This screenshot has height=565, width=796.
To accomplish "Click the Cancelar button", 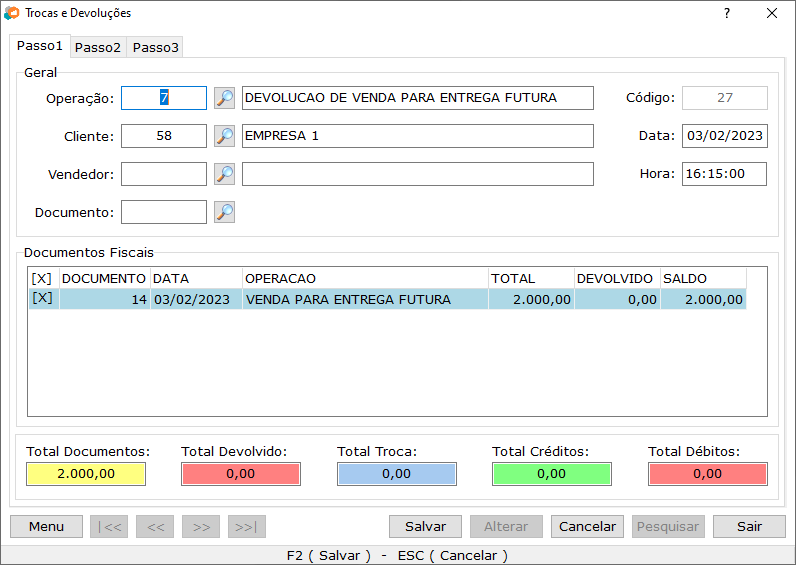I will tap(587, 526).
